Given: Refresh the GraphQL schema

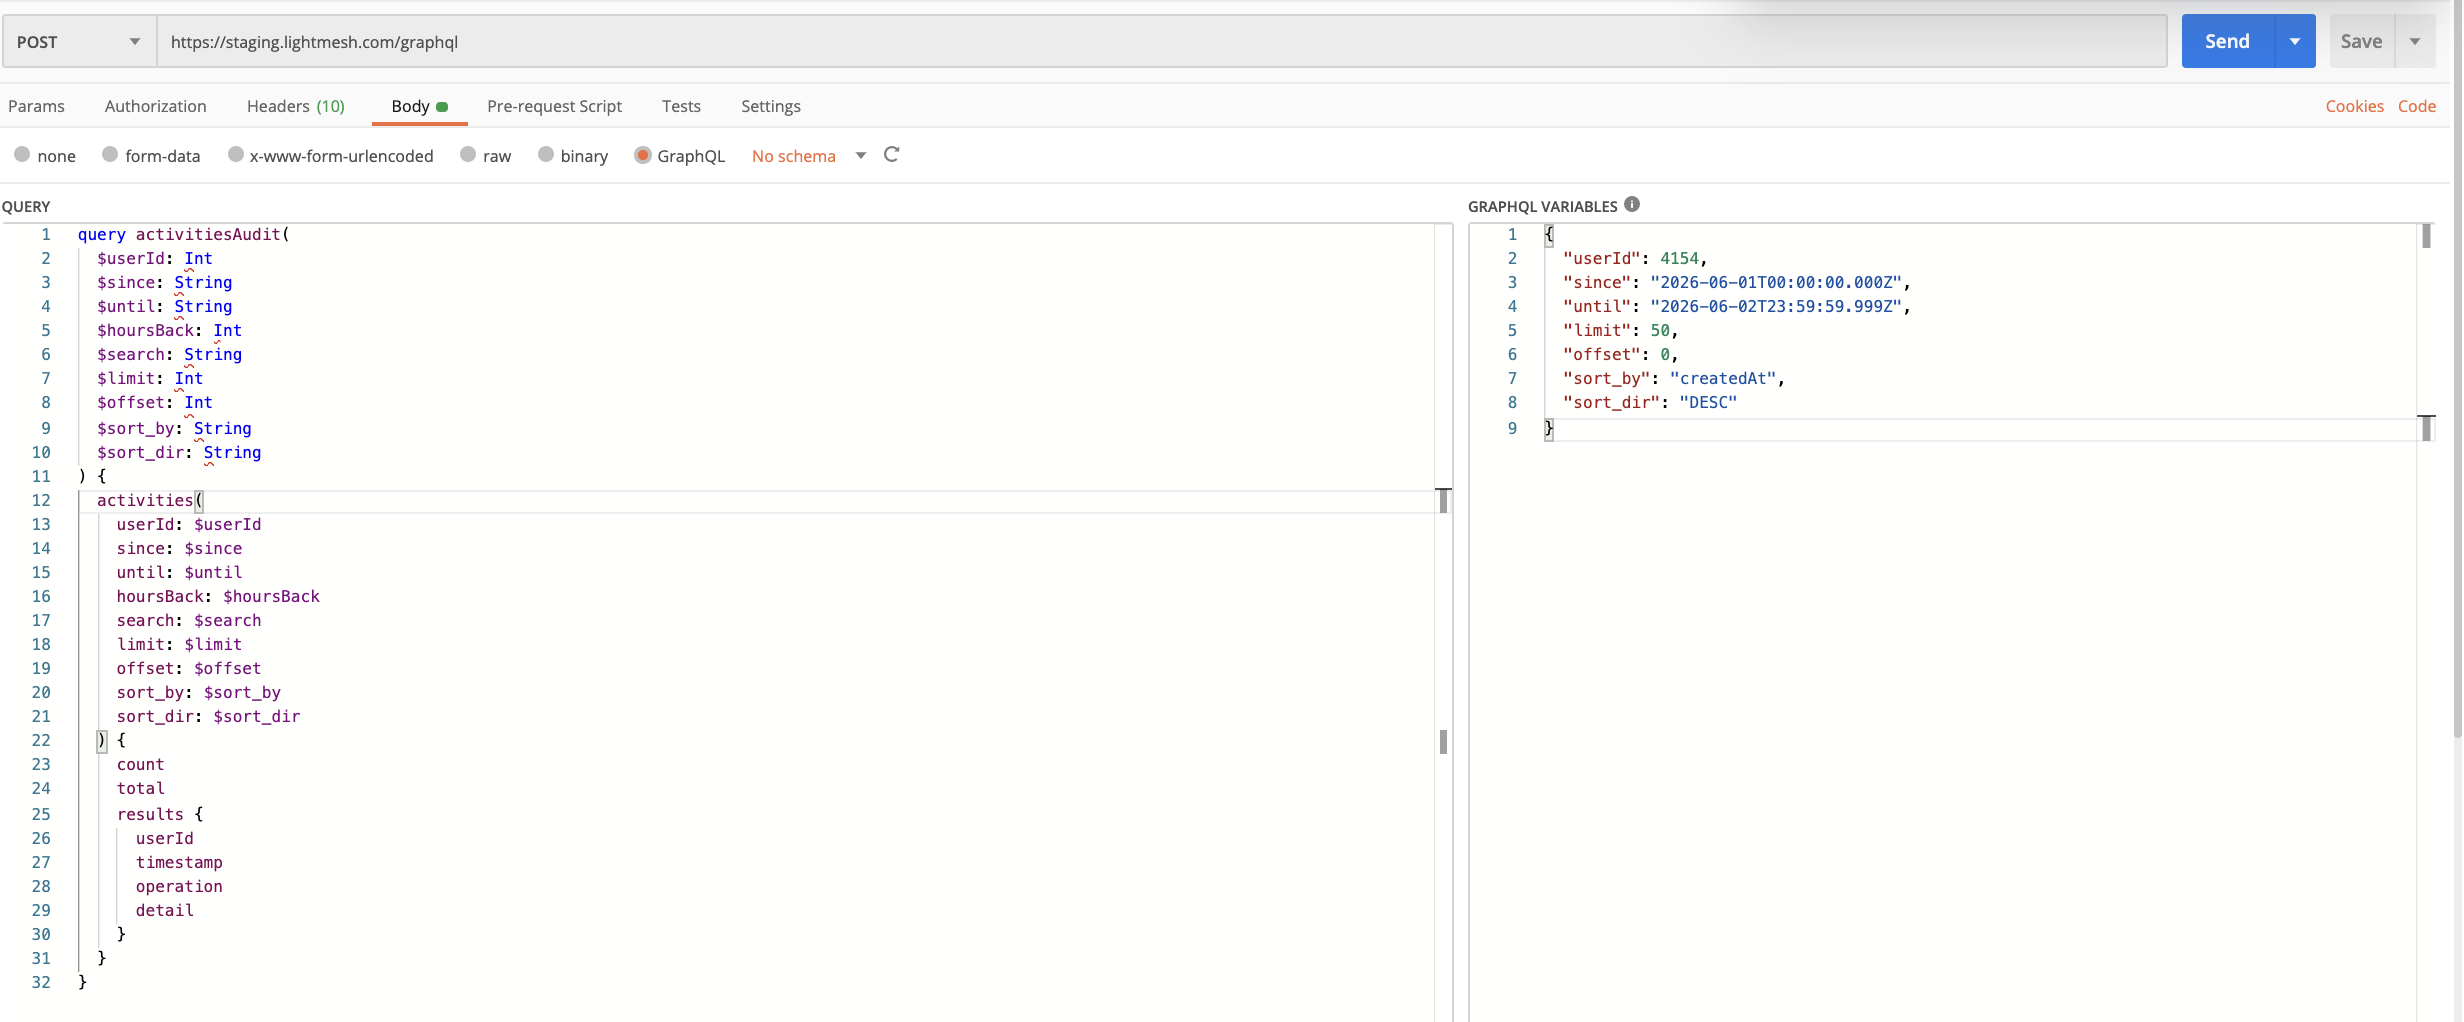Looking at the screenshot, I should click(892, 154).
